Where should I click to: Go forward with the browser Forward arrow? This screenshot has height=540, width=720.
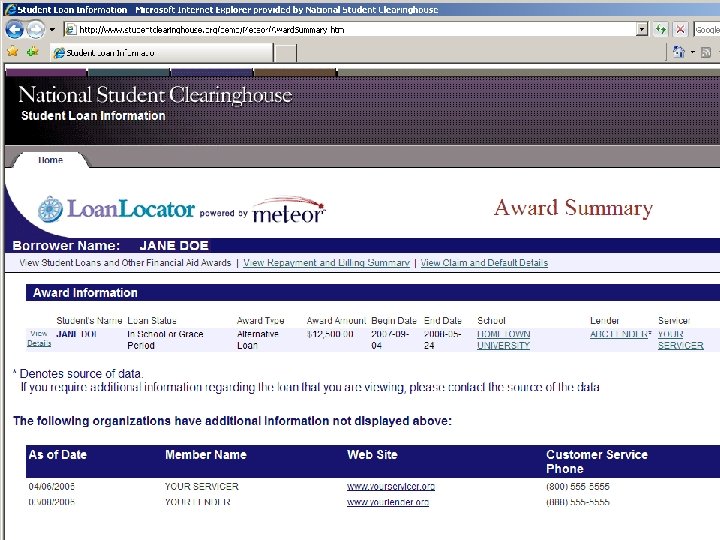(x=36, y=30)
